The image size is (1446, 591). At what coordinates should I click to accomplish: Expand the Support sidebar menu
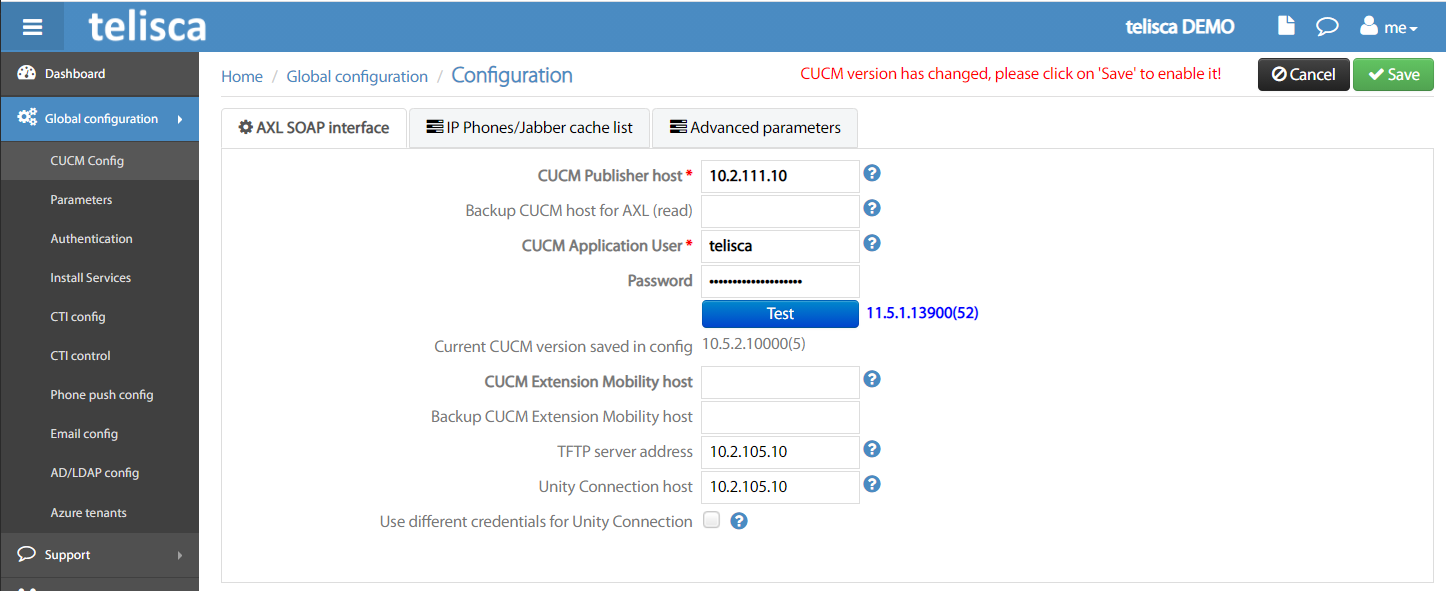(x=99, y=555)
